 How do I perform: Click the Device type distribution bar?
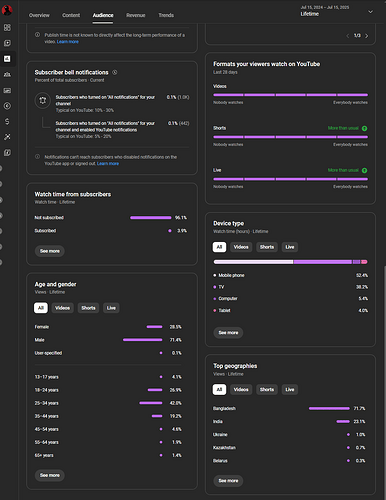(x=290, y=262)
